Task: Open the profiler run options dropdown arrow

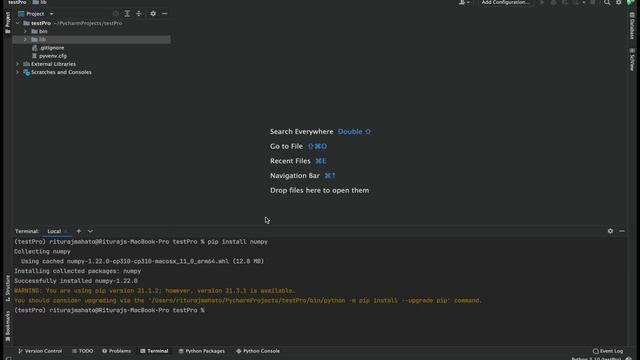Action: click(x=584, y=2)
